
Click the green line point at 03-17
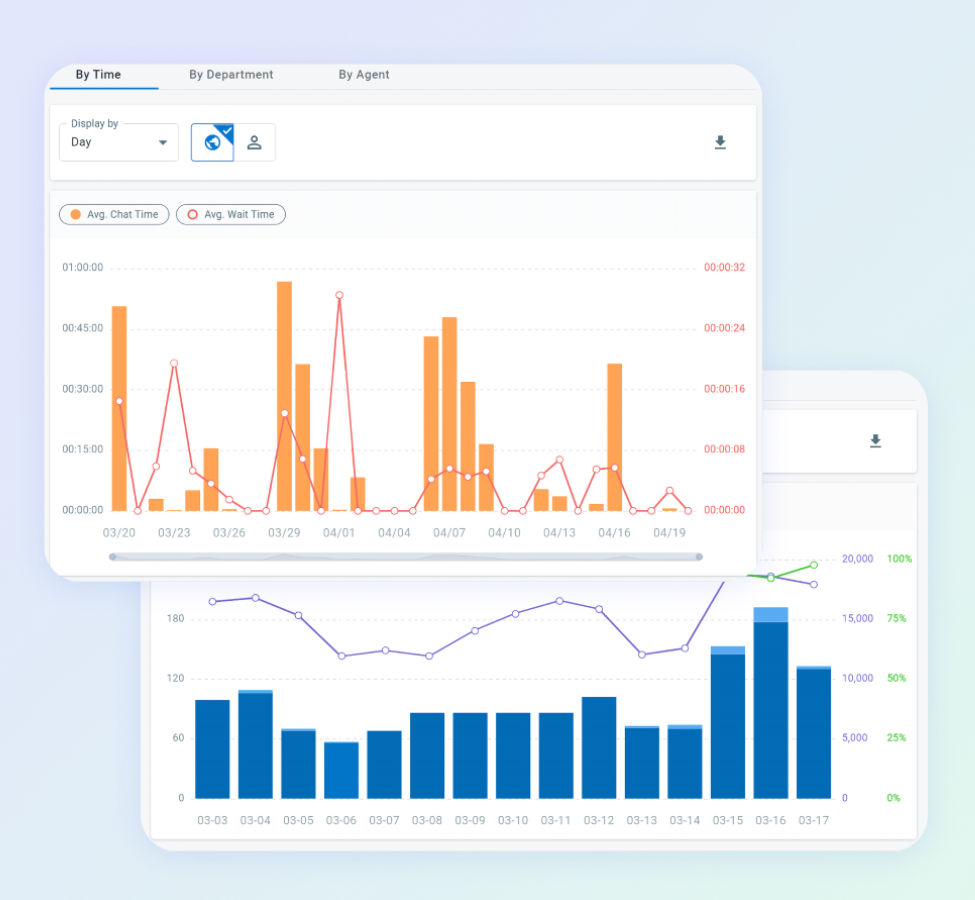tap(814, 565)
